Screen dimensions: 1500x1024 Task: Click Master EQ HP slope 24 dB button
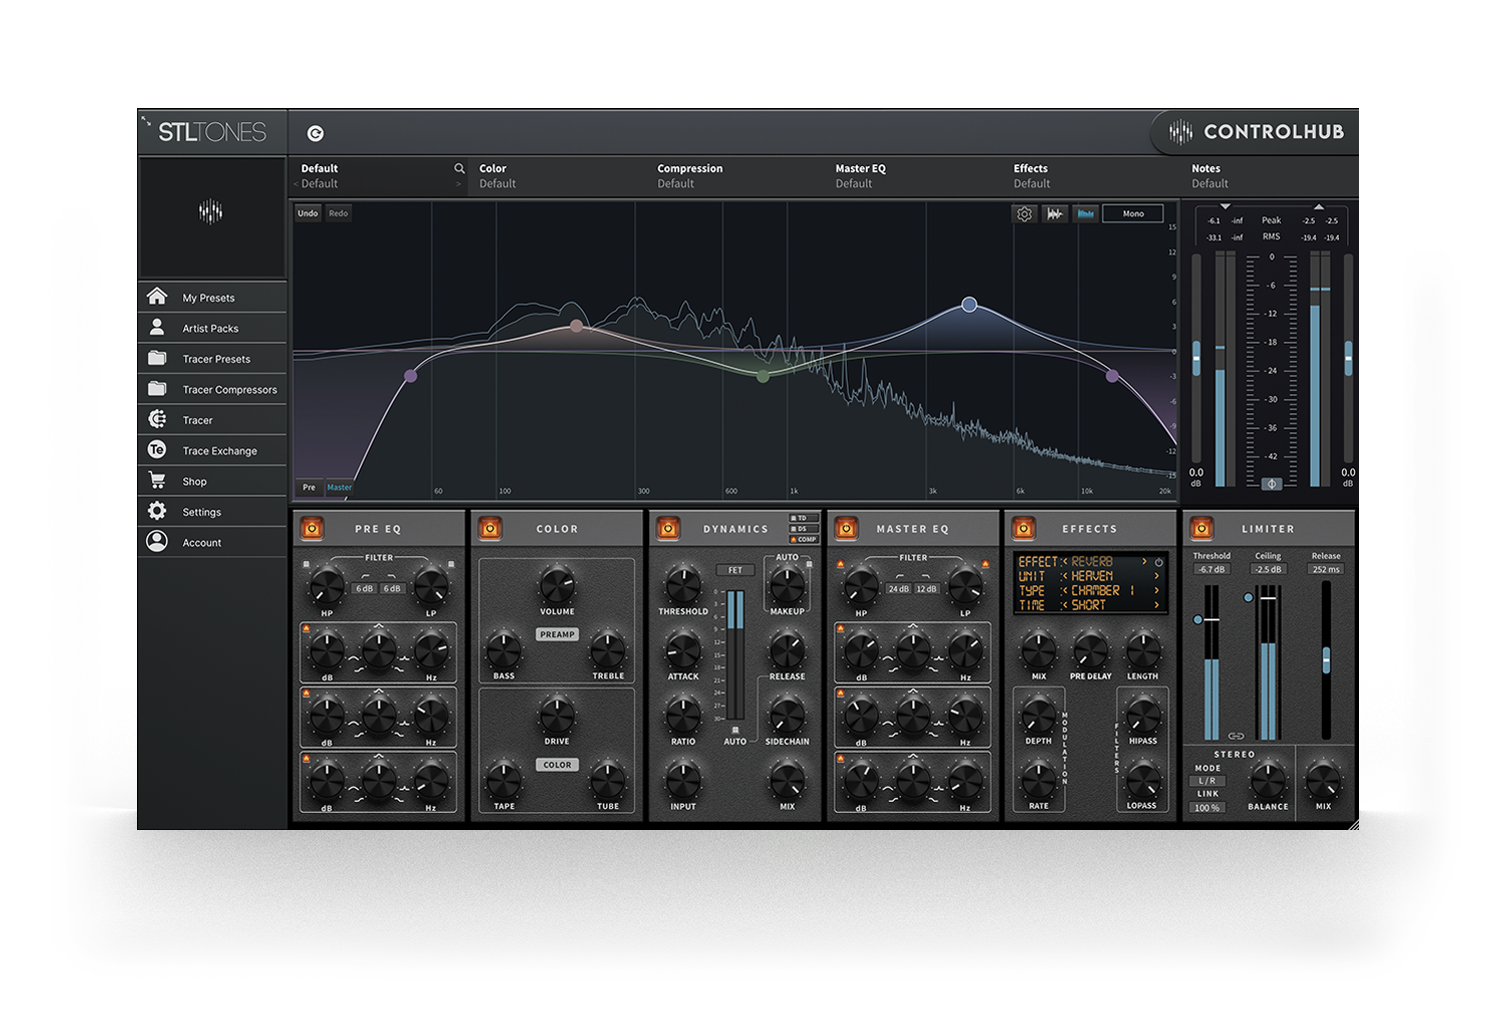[898, 589]
